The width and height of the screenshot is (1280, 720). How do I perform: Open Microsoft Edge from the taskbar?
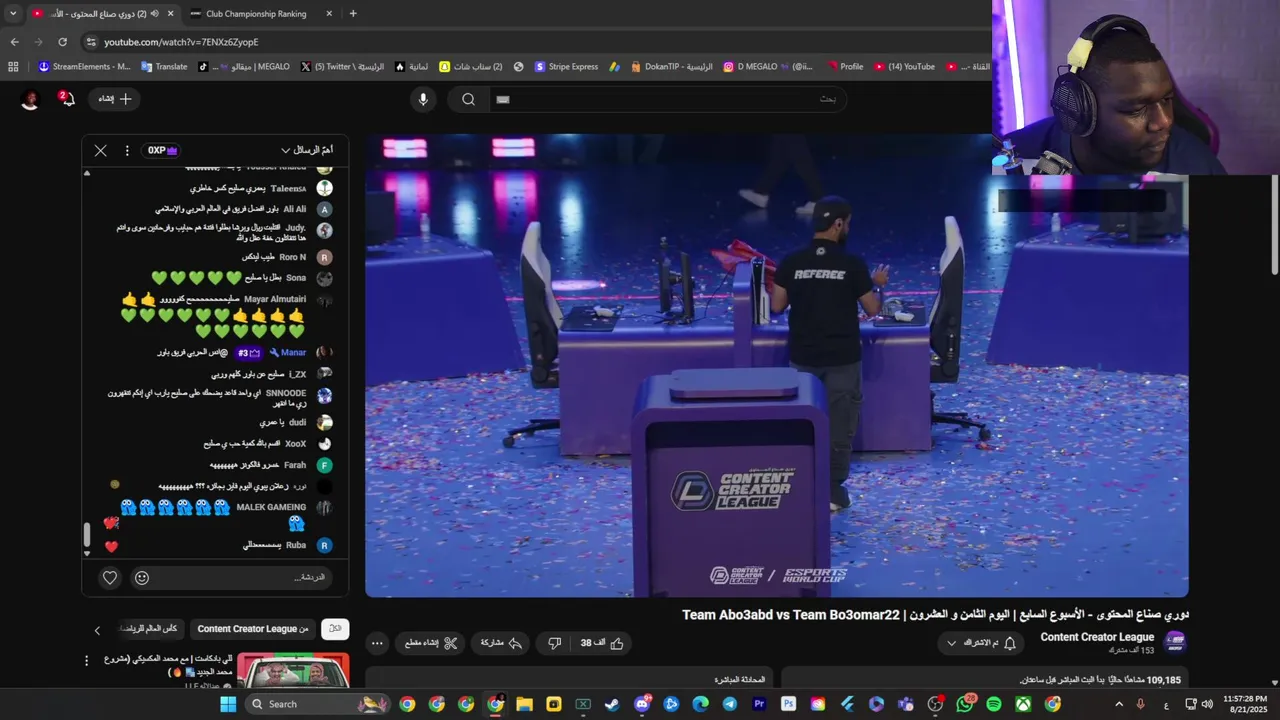(701, 704)
